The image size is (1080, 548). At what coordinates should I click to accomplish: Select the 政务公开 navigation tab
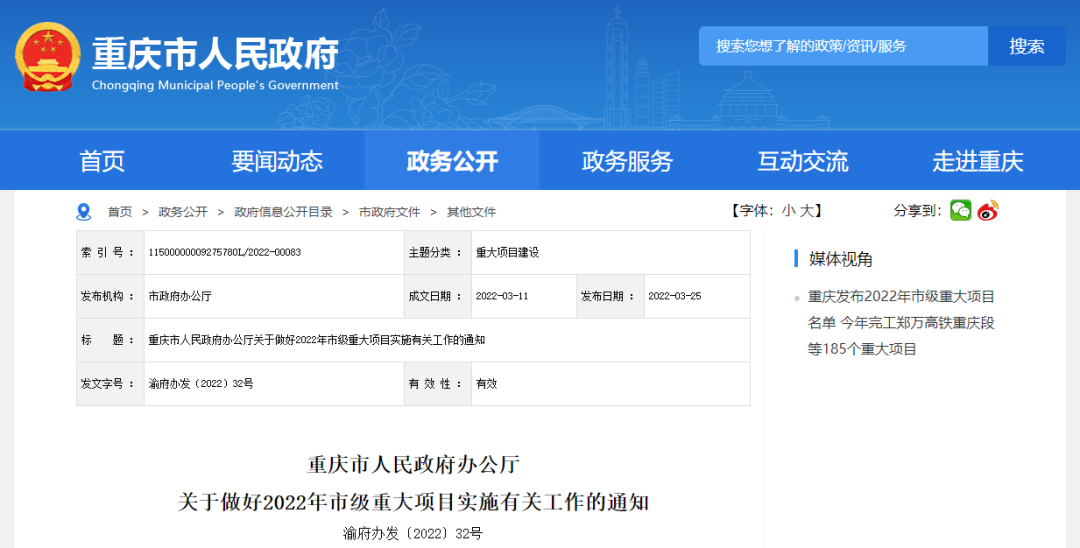452,161
